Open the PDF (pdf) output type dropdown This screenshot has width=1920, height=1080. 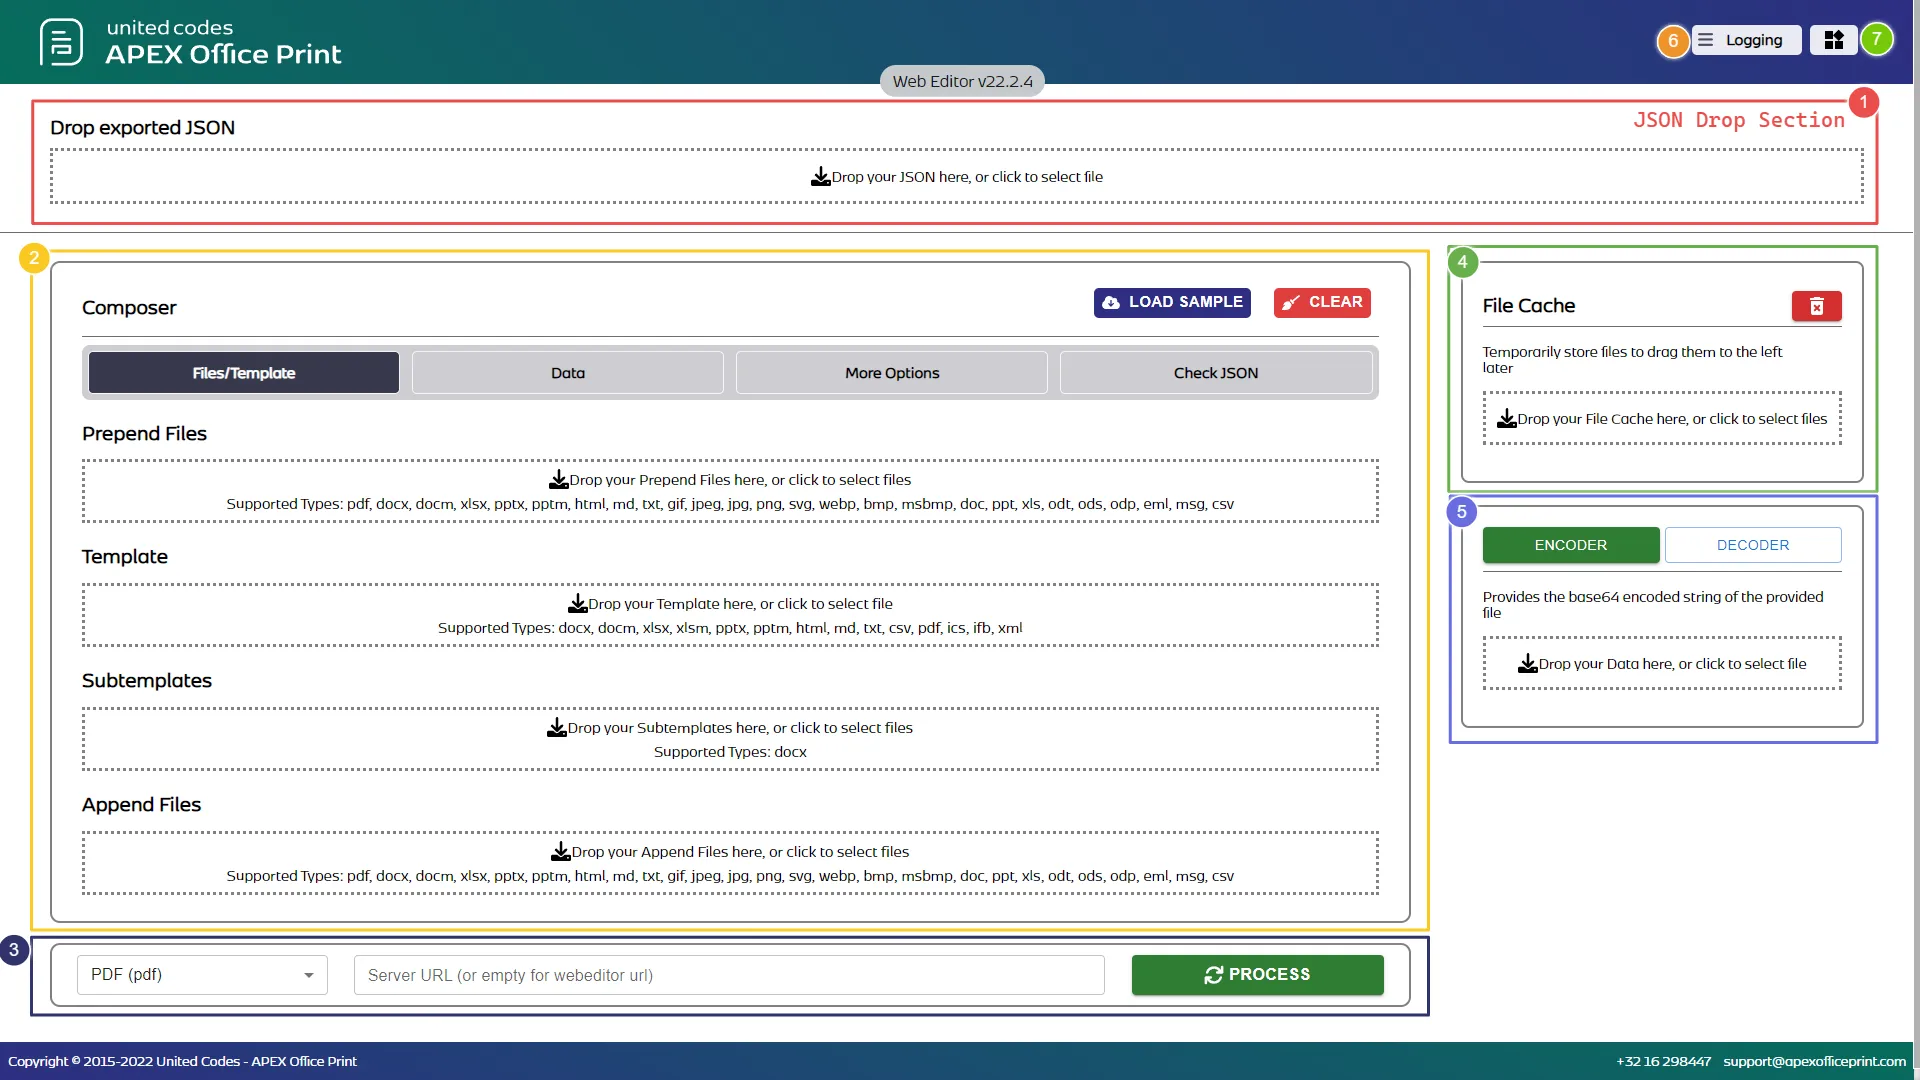click(202, 975)
